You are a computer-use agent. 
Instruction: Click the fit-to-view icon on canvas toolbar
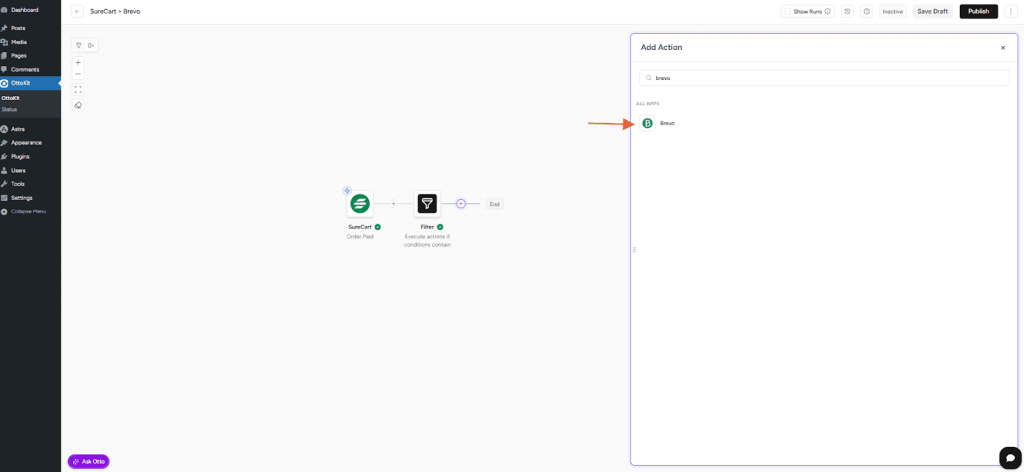pos(78,89)
